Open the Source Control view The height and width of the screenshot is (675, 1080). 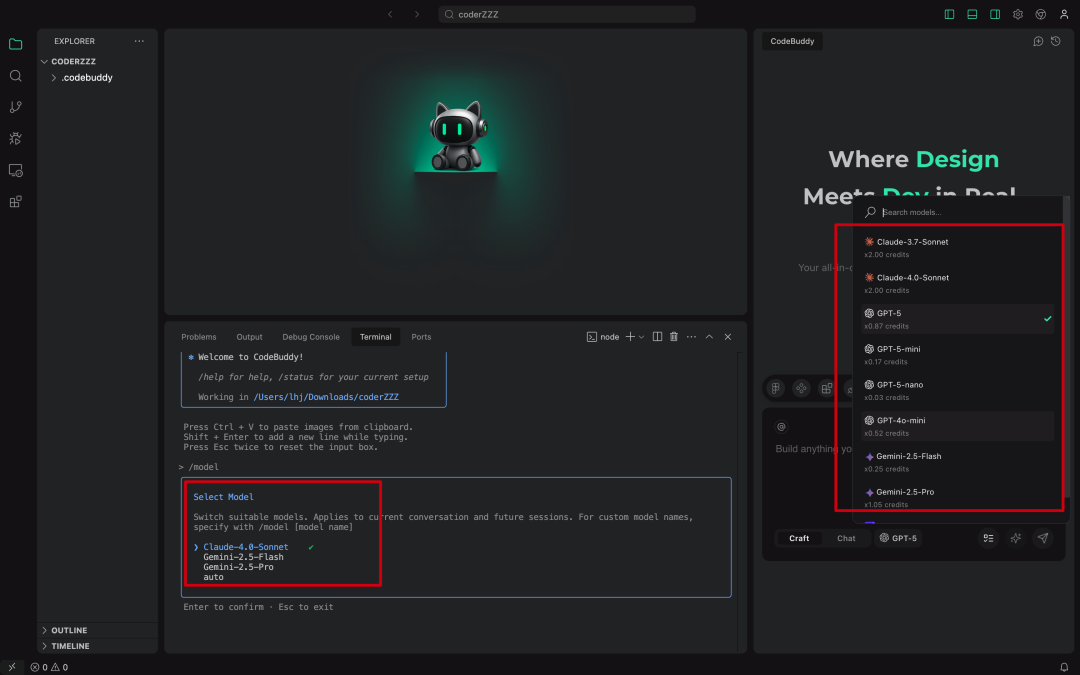point(15,106)
